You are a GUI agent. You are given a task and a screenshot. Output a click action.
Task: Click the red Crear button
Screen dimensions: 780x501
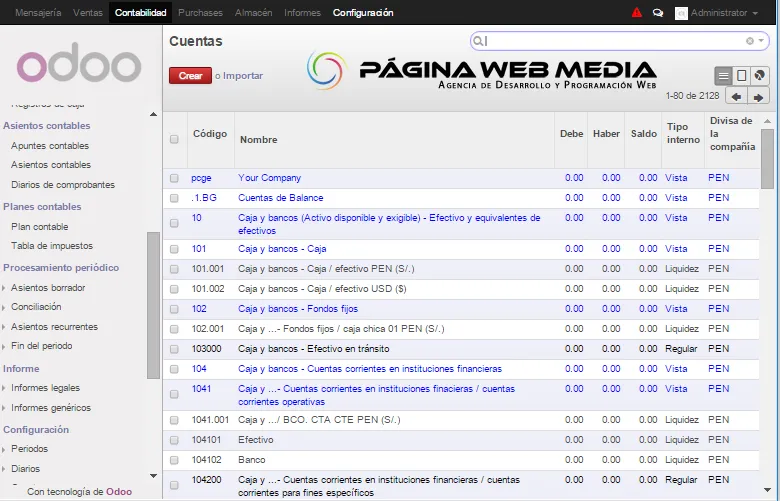191,76
